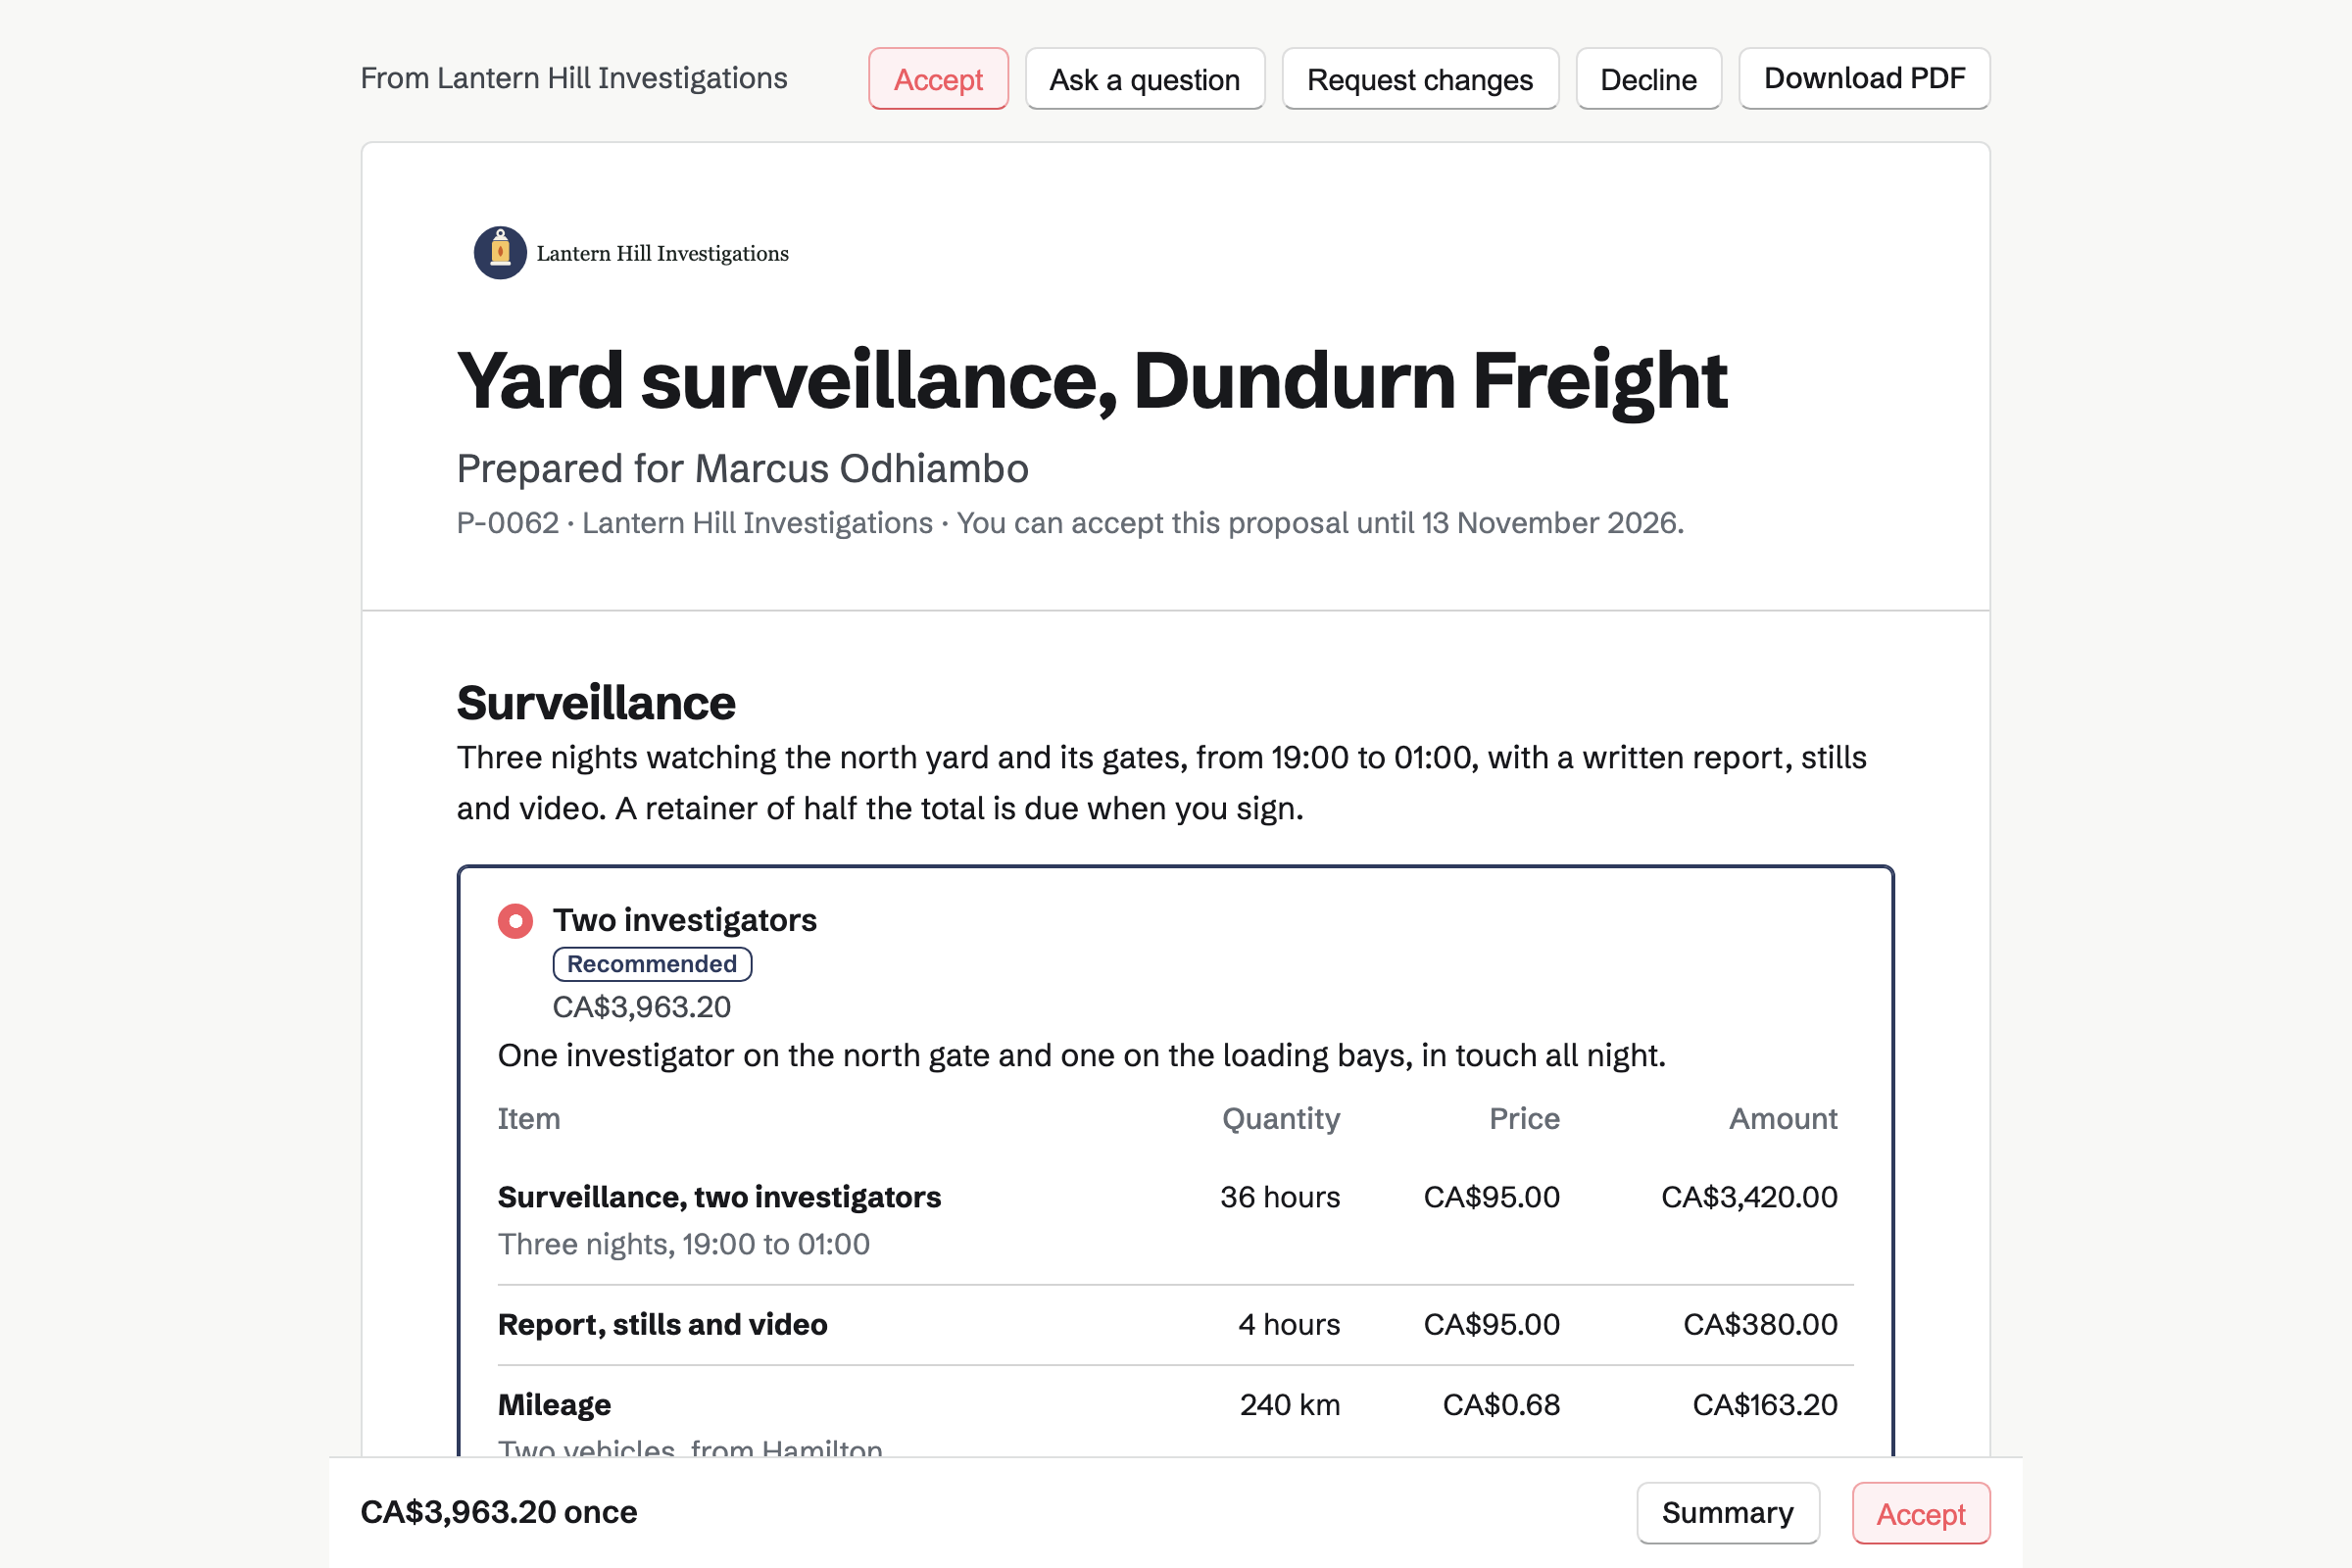Click the Accept button in the top toolbar
2352x1568 pixels.
coord(938,79)
